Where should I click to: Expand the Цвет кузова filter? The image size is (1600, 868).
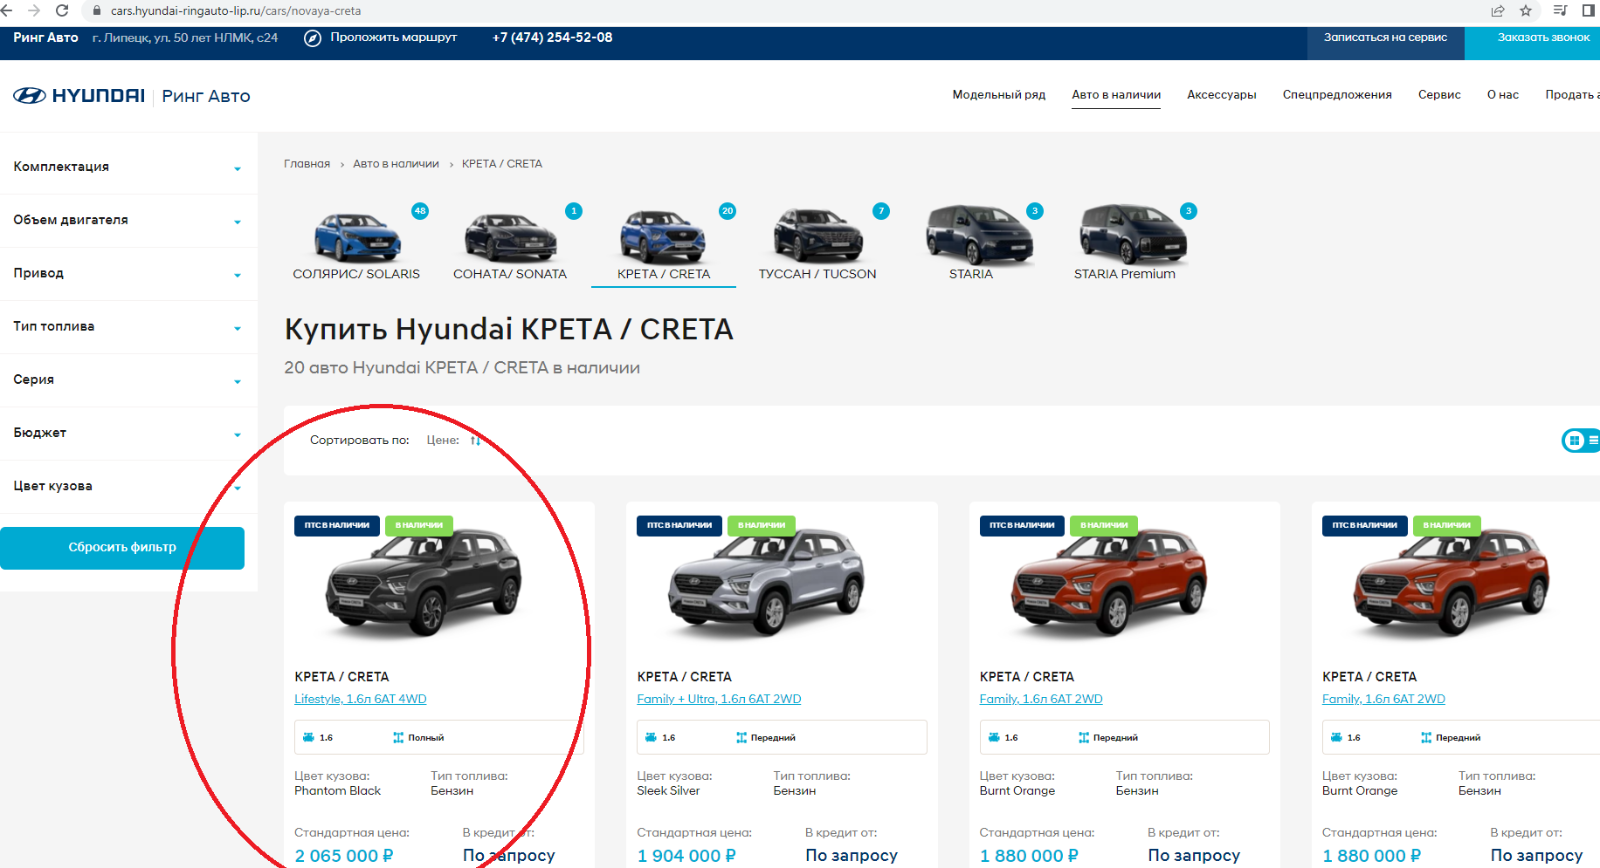[x=128, y=486]
